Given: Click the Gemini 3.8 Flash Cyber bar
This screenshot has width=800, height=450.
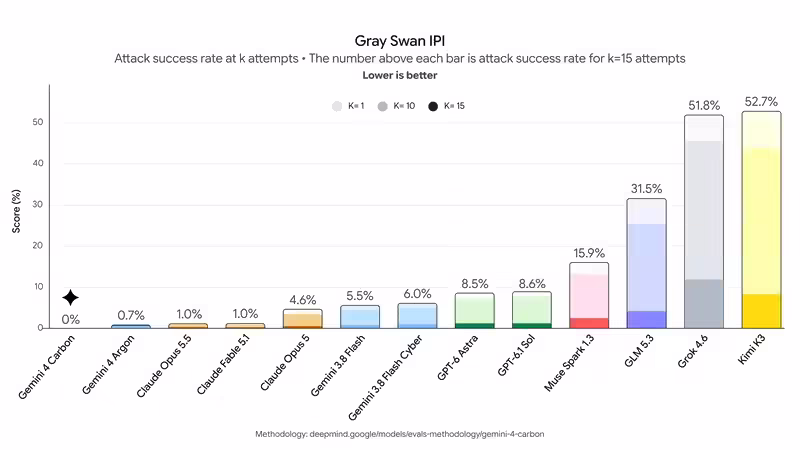Looking at the screenshot, I should click(417, 316).
